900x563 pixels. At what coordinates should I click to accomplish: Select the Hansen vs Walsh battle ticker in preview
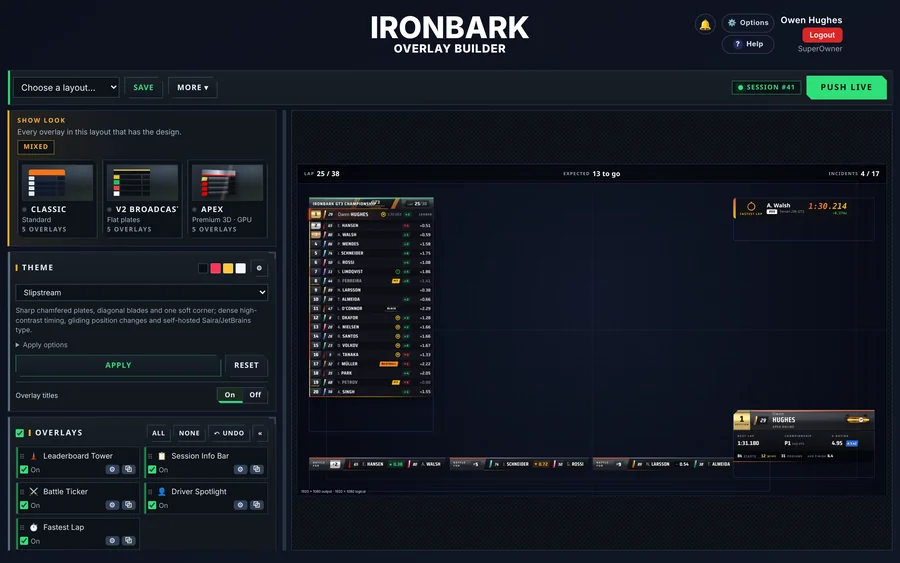[x=377, y=464]
